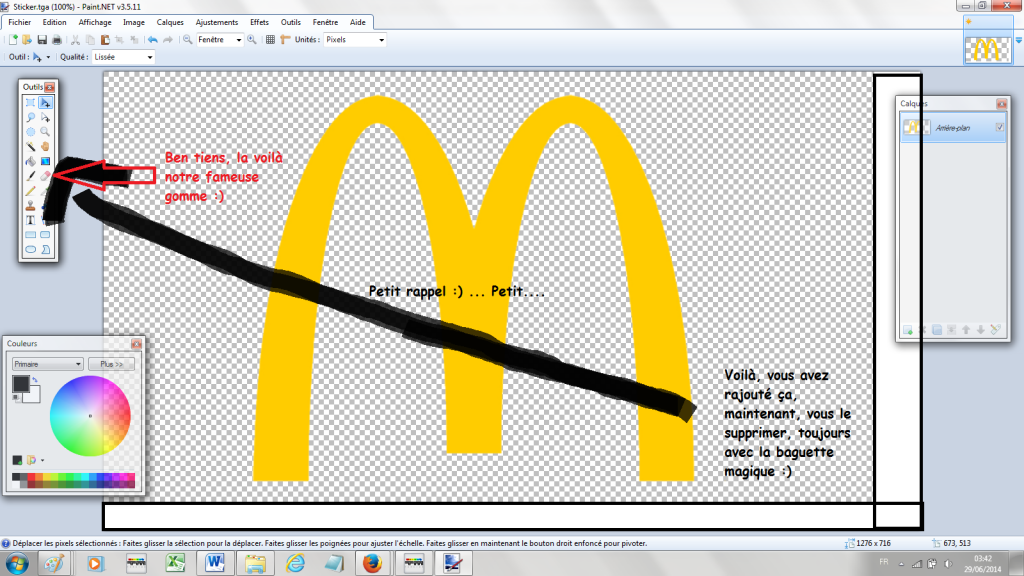The width and height of the screenshot is (1024, 576).
Task: Close the Outils tool window
Action: pos(50,87)
